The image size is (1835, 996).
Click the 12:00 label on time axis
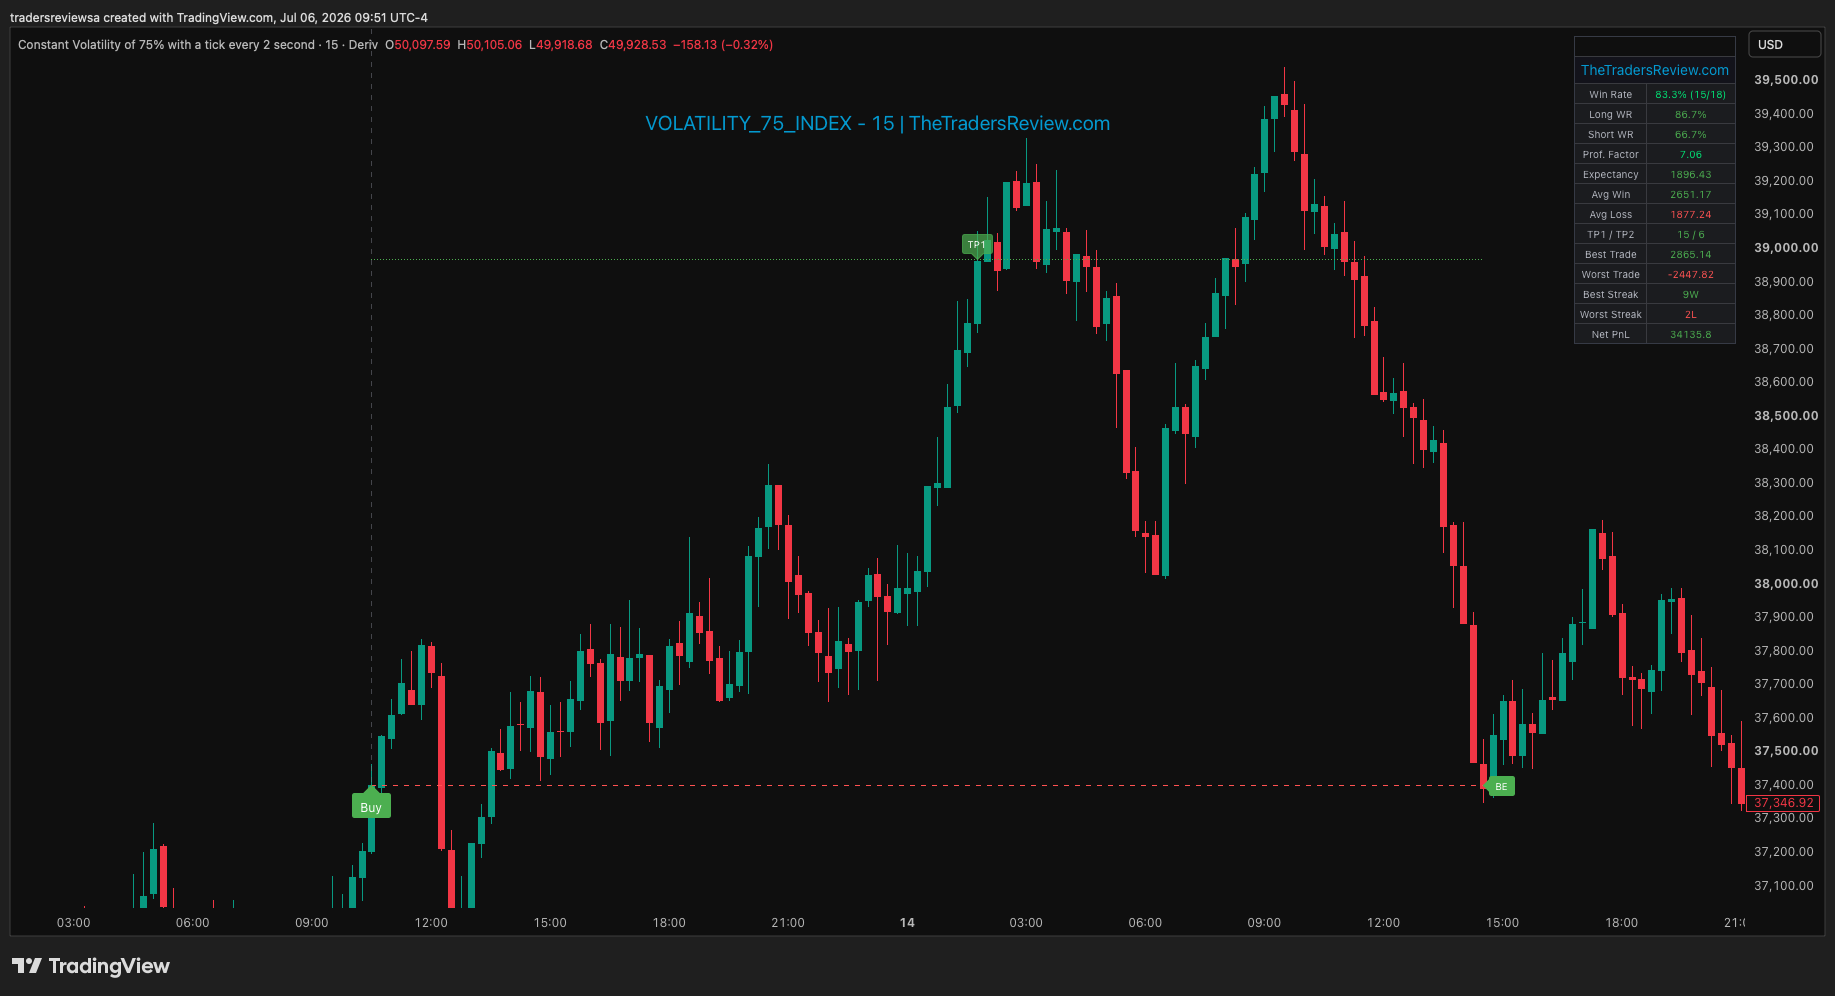click(x=431, y=922)
